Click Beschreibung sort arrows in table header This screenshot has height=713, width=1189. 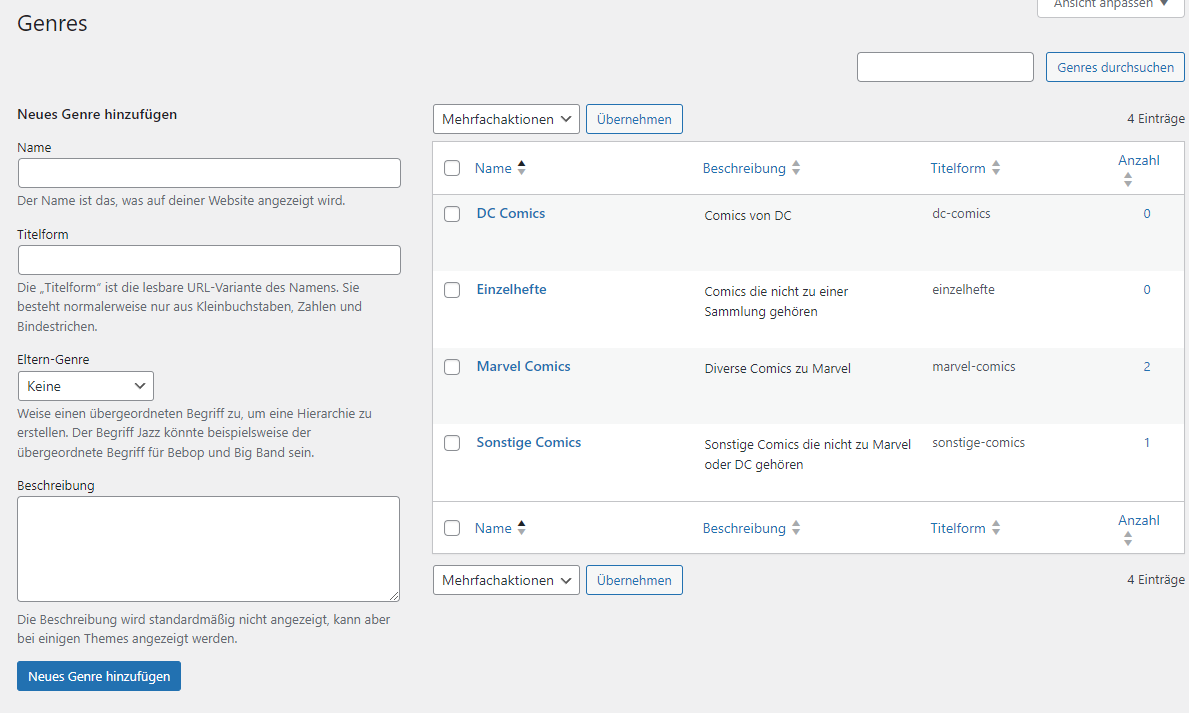pos(796,169)
